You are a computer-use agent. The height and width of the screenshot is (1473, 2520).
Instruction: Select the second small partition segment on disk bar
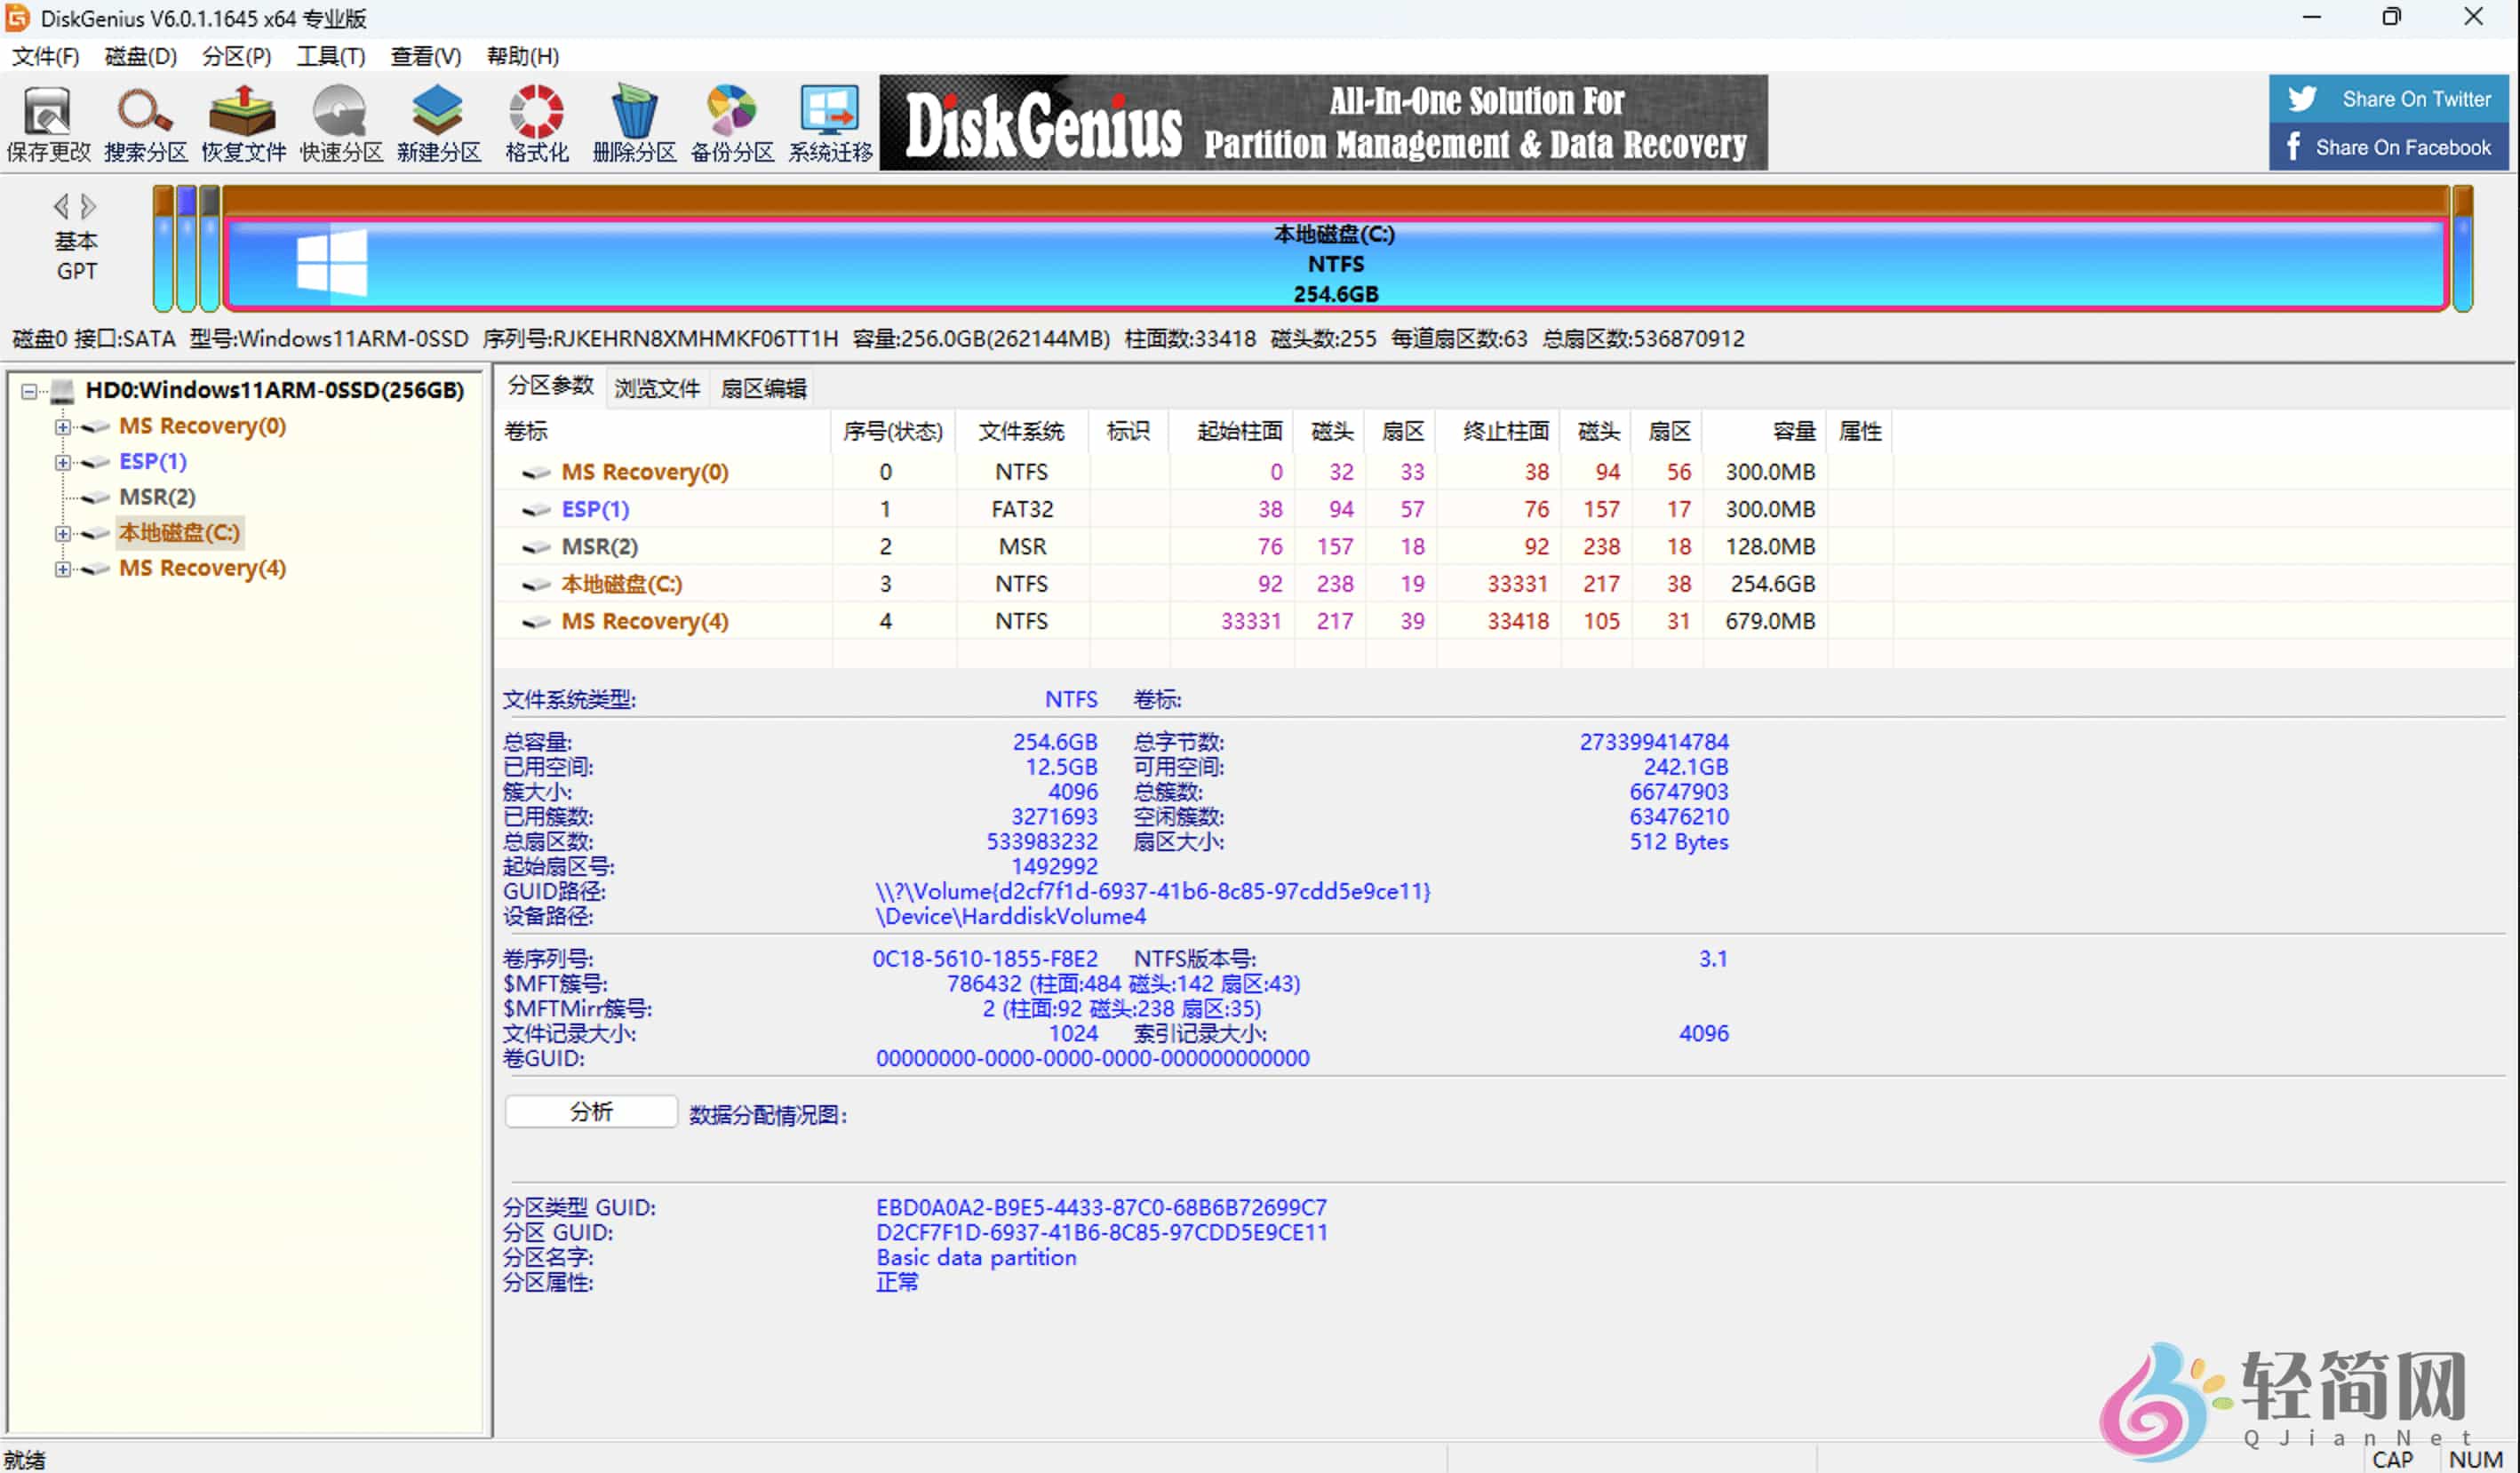(186, 248)
